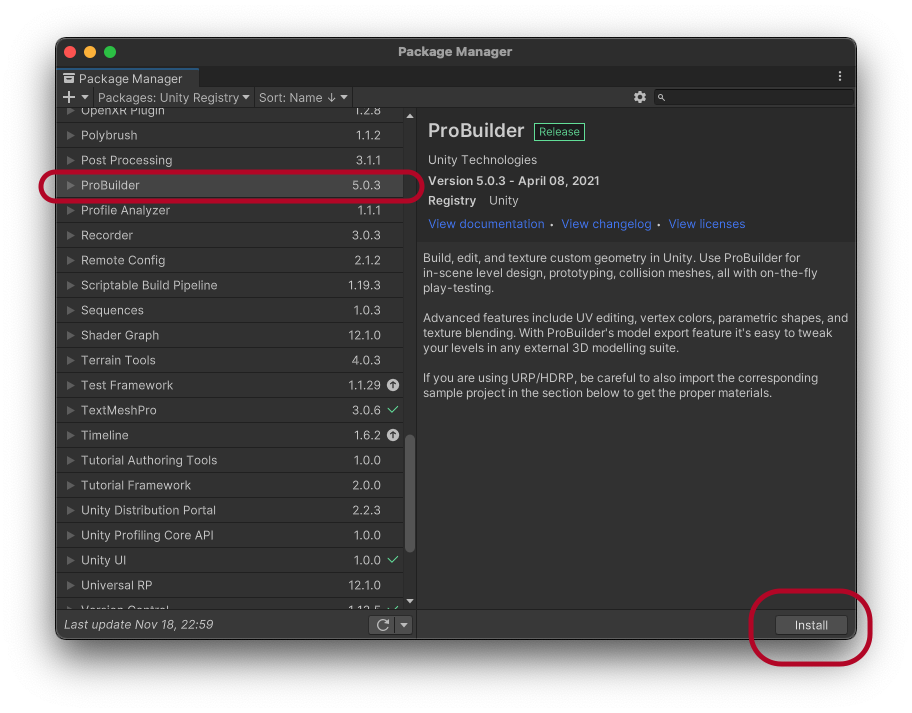Screen dimensions: 912x713
Task: Click the list scroll down arrow
Action: click(x=410, y=601)
